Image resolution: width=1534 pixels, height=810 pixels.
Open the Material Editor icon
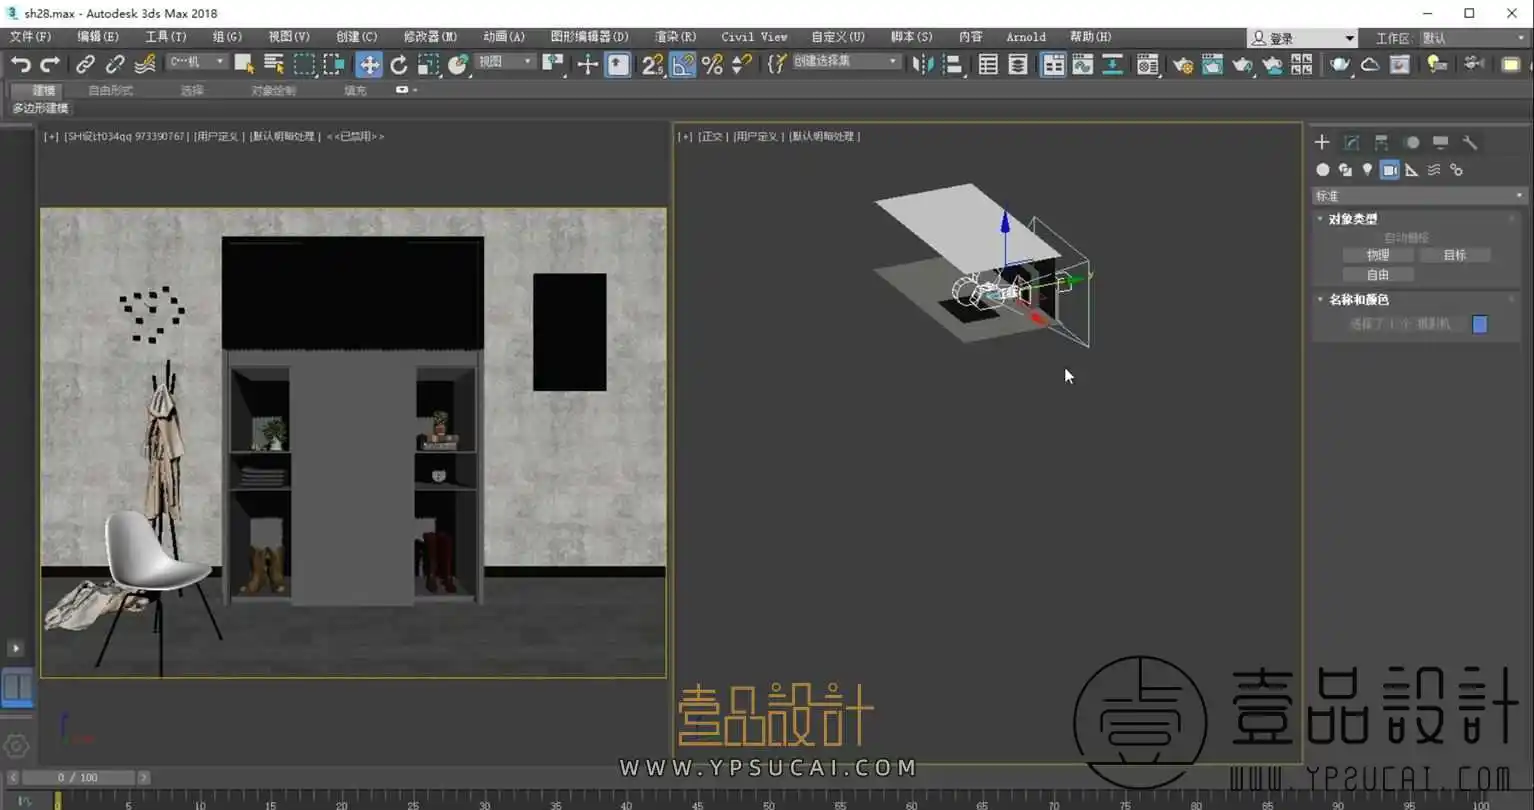pos(1147,64)
